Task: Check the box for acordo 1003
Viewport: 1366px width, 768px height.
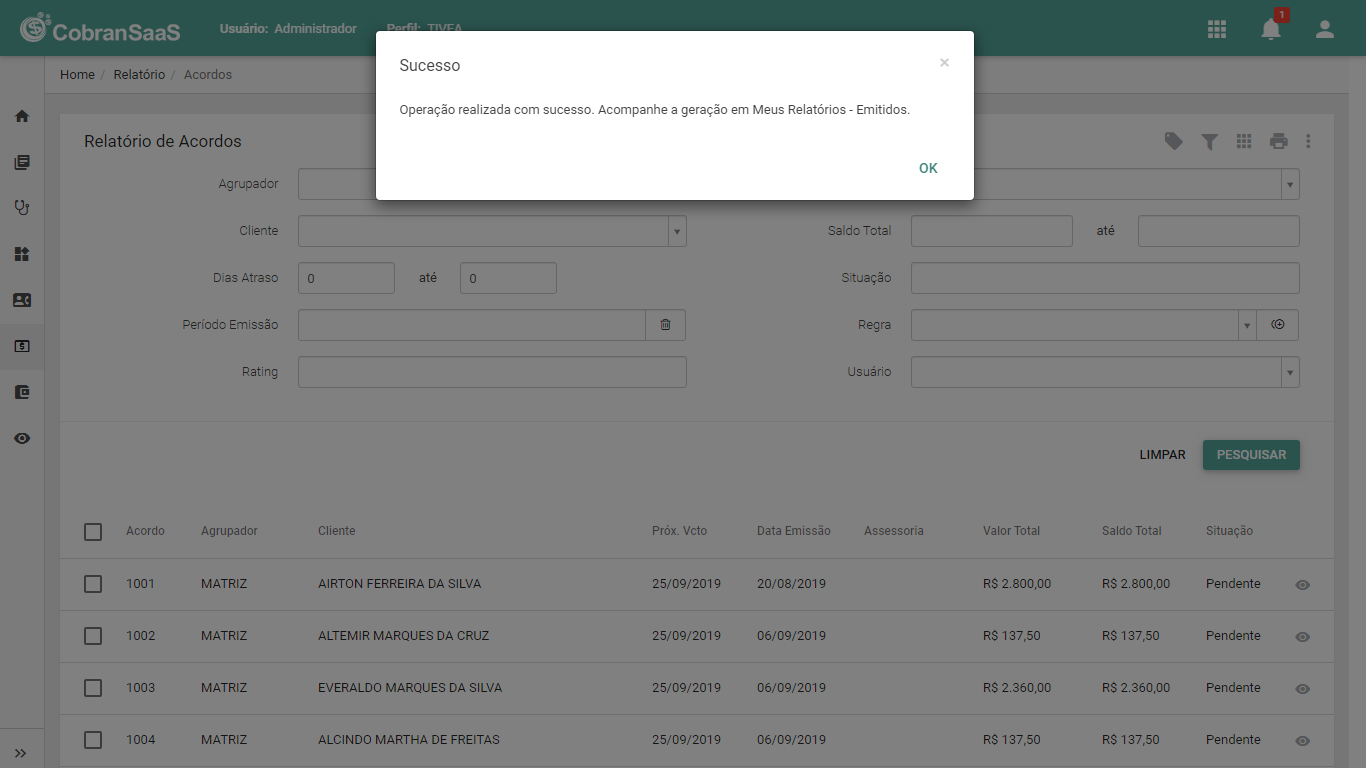Action: pos(93,688)
